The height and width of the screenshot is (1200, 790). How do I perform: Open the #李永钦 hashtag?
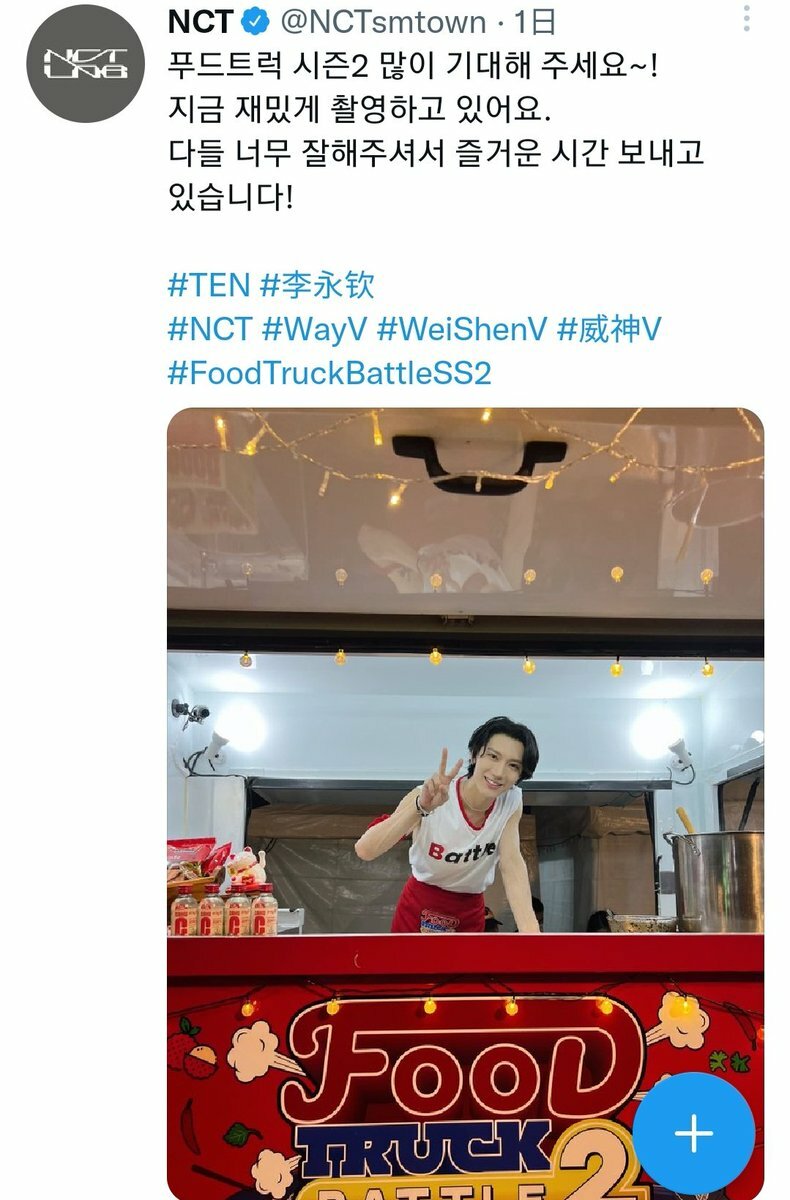tap(317, 285)
